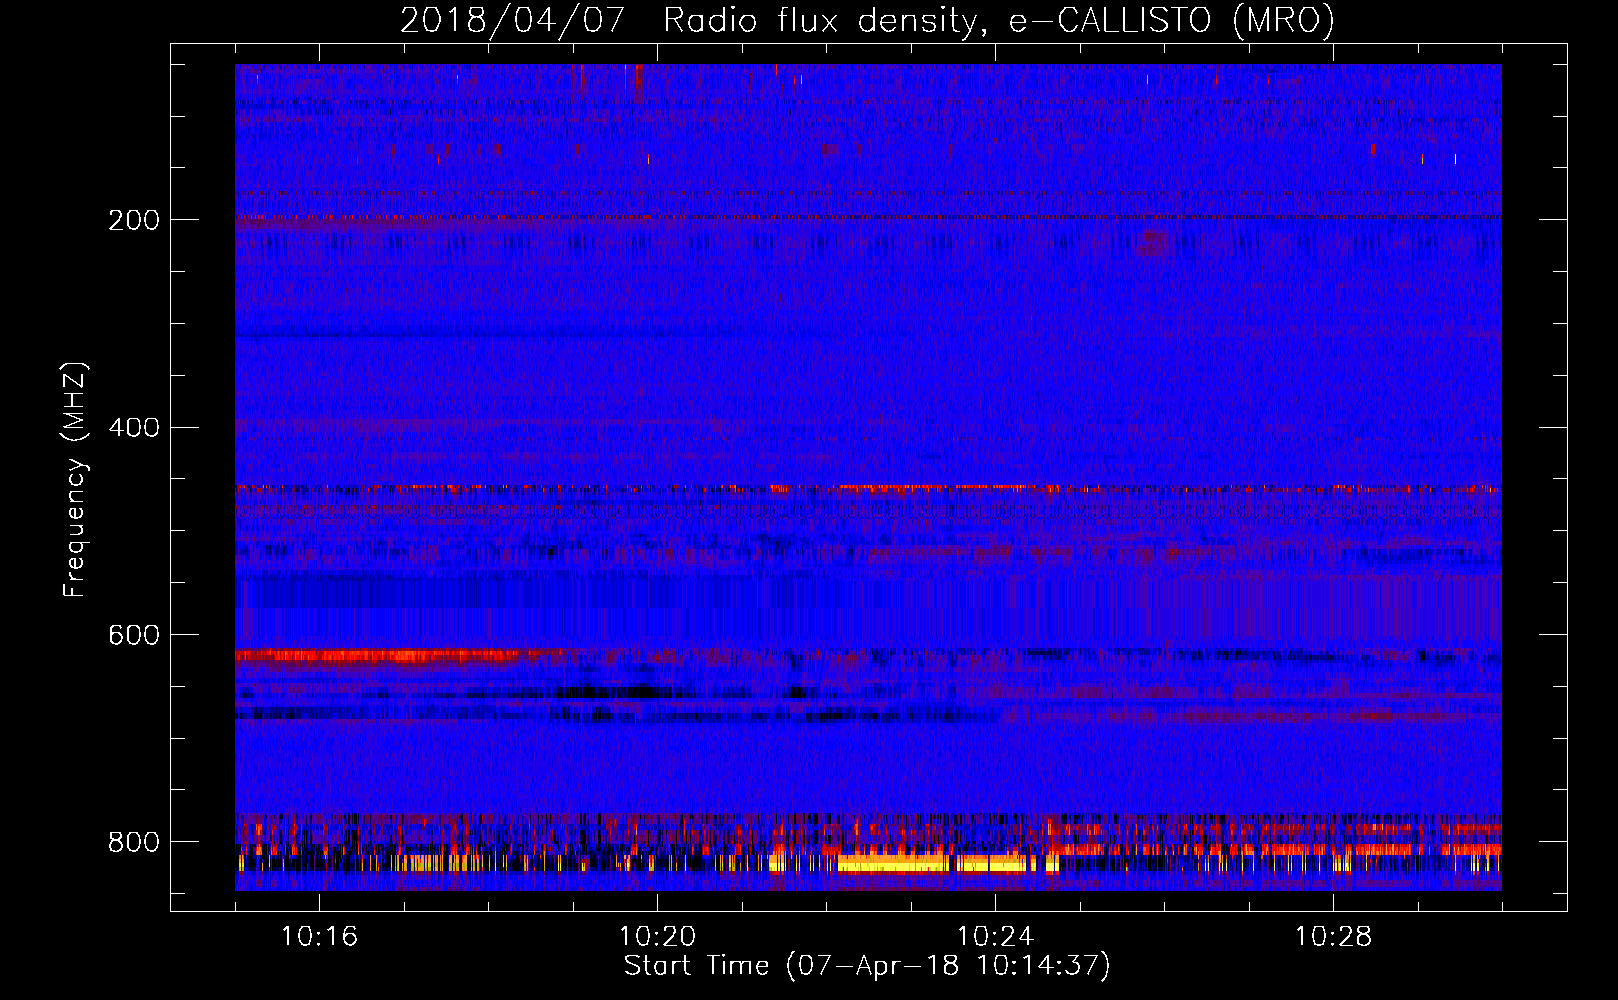This screenshot has width=1618, height=1000.
Task: Click the "Start Time (07-Apr-18 10:14:37)" label
Action: point(867,965)
